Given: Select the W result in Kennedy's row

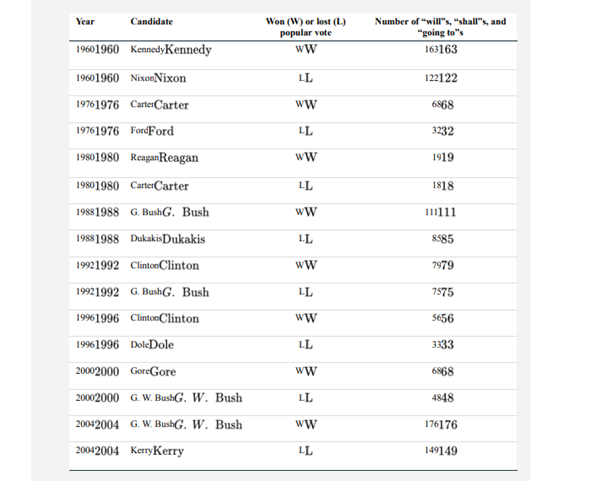Looking at the screenshot, I should (306, 50).
